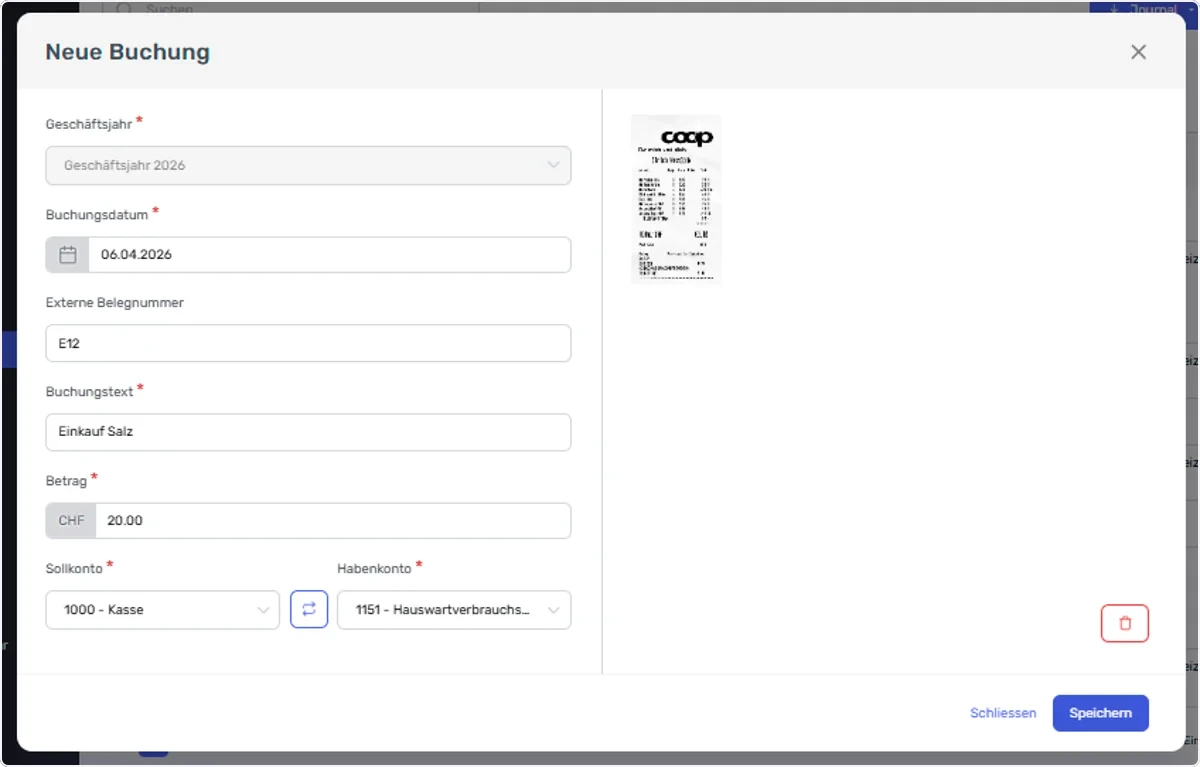
Task: Click the calendar icon beside Buchungsdatum
Action: point(68,255)
